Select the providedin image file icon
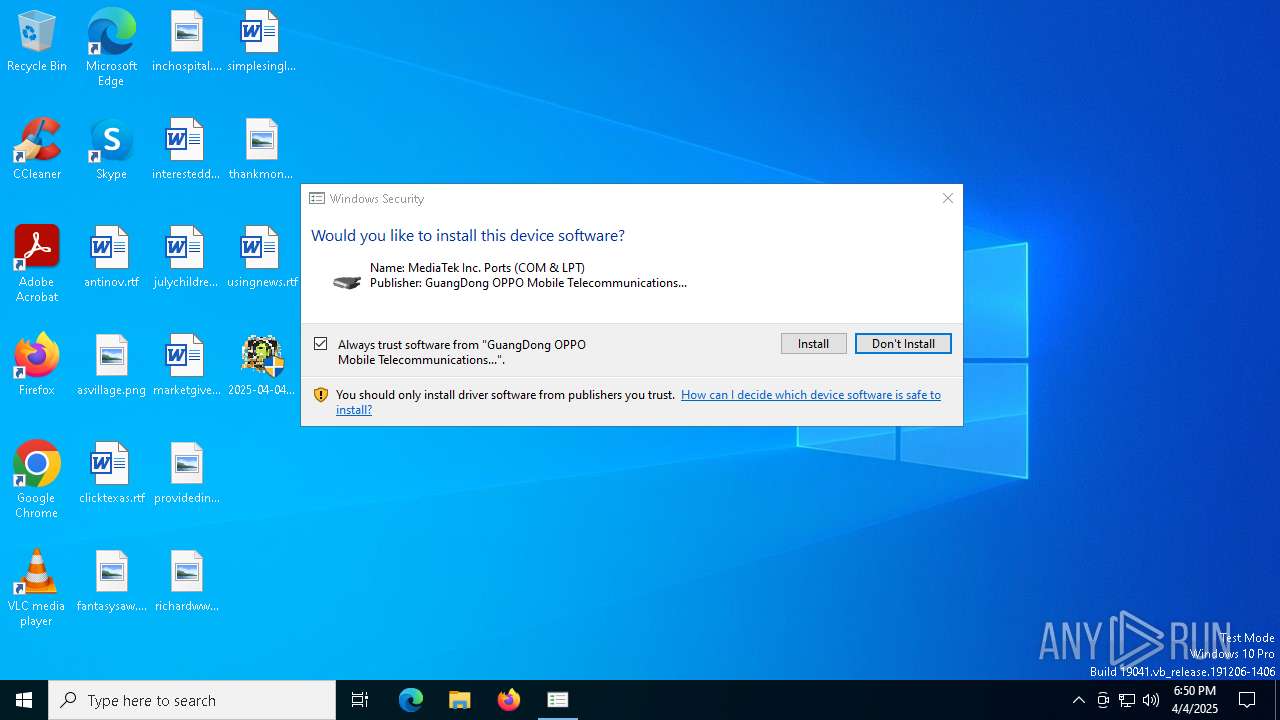1280x720 pixels. click(186, 474)
